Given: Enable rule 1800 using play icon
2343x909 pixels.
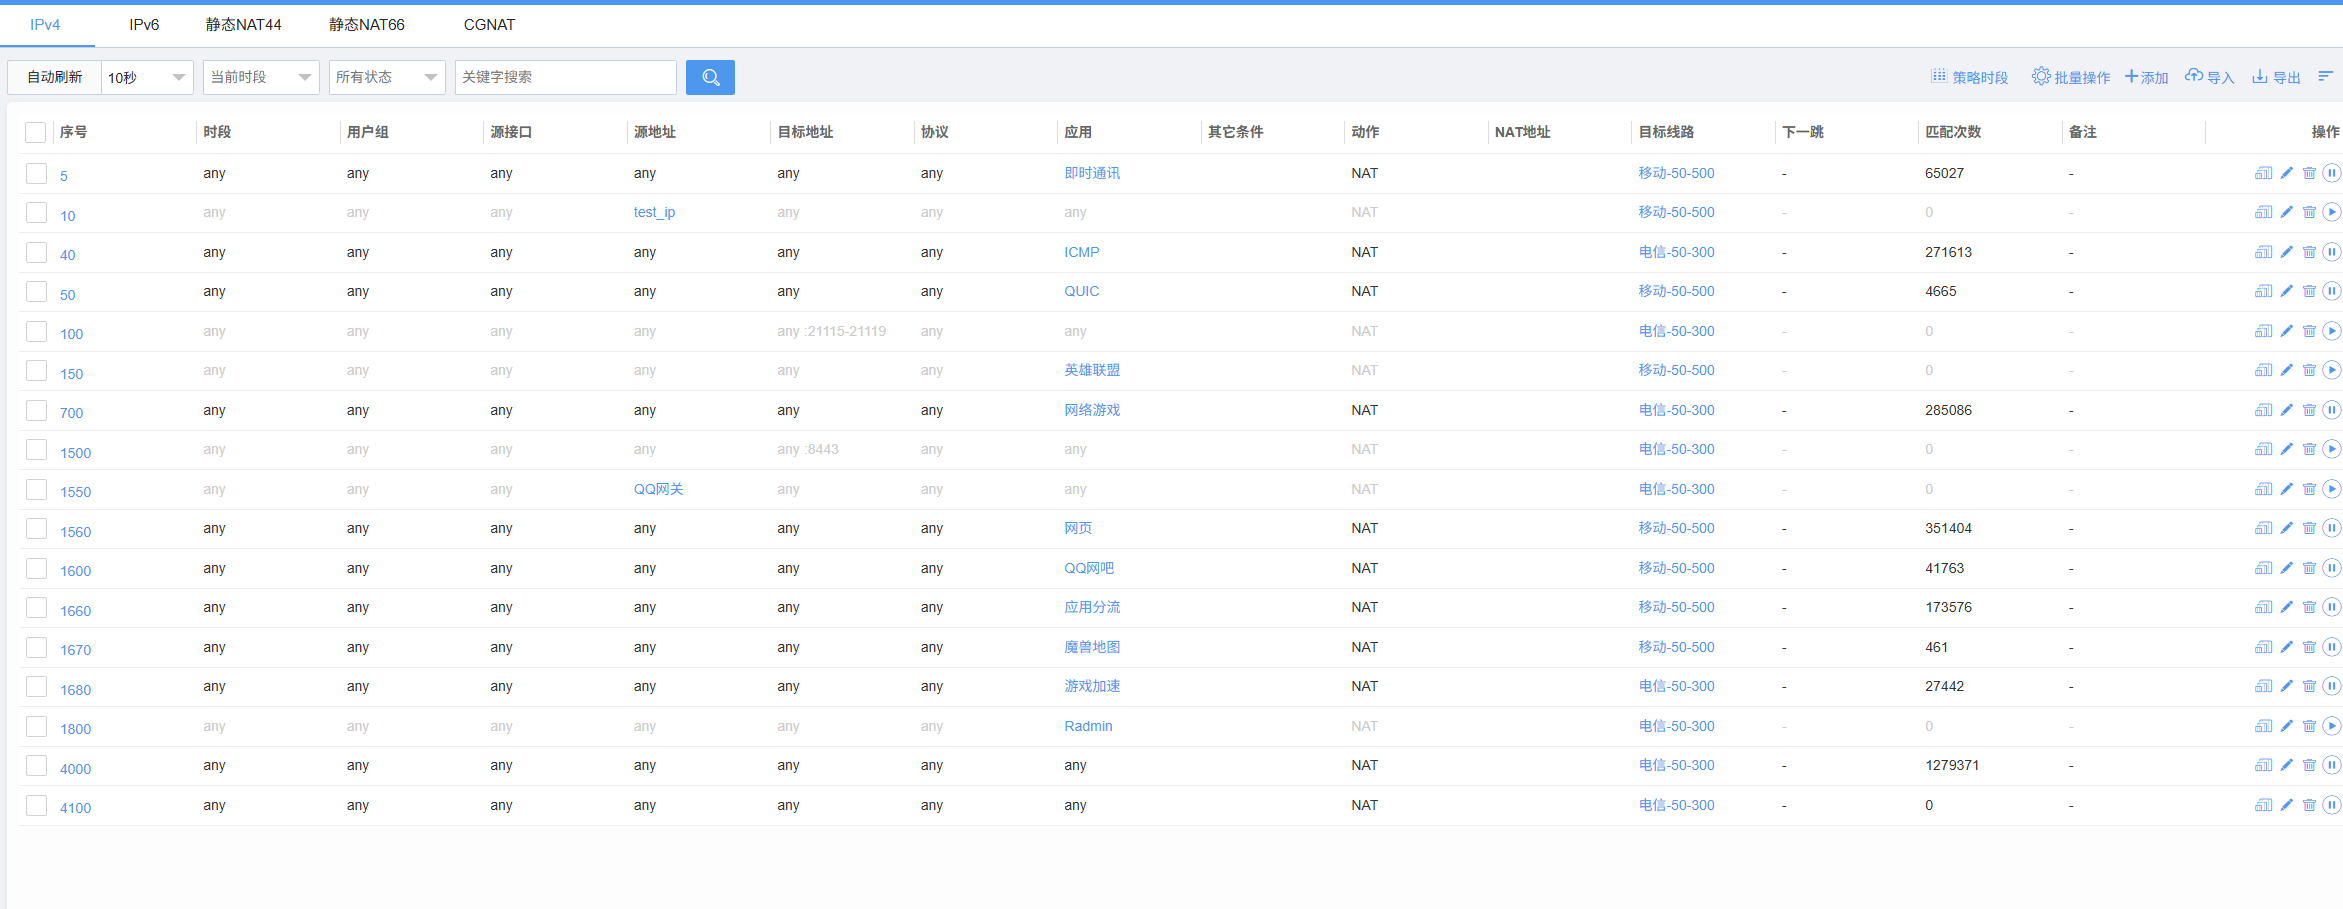Looking at the screenshot, I should click(x=2331, y=726).
